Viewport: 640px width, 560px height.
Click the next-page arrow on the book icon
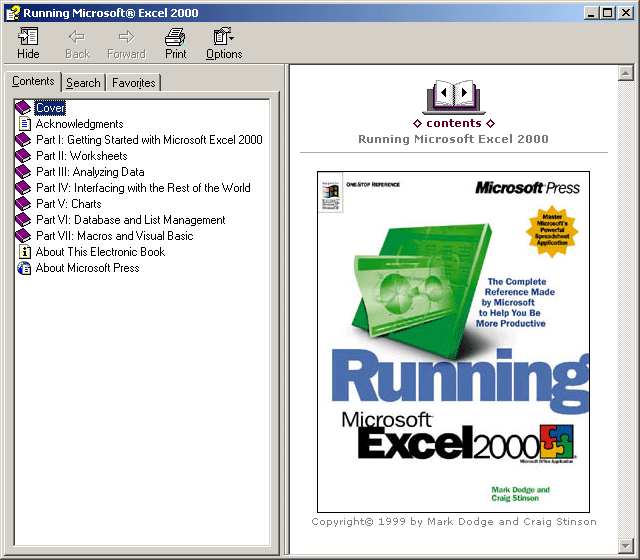tap(464, 93)
